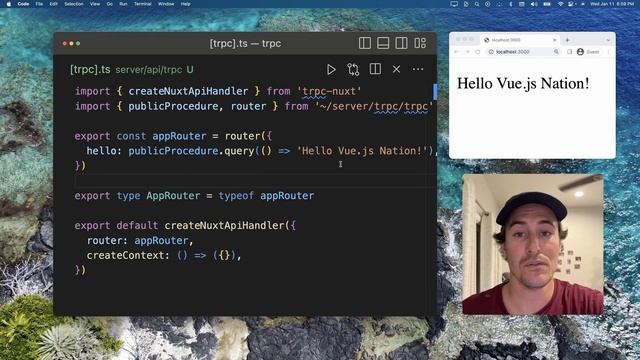The image size is (640, 360).
Task: Click the localhost:3000 address bar
Action: [x=524, y=52]
